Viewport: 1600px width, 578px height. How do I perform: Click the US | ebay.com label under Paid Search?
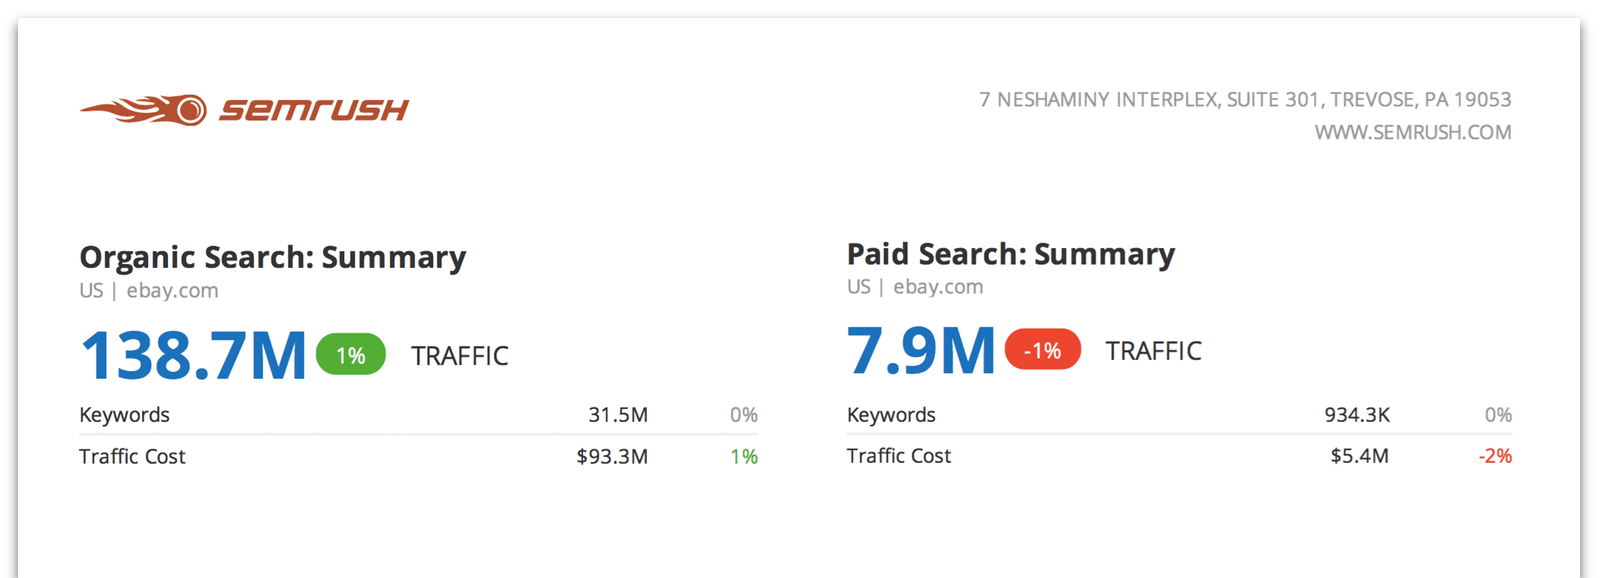coord(915,287)
